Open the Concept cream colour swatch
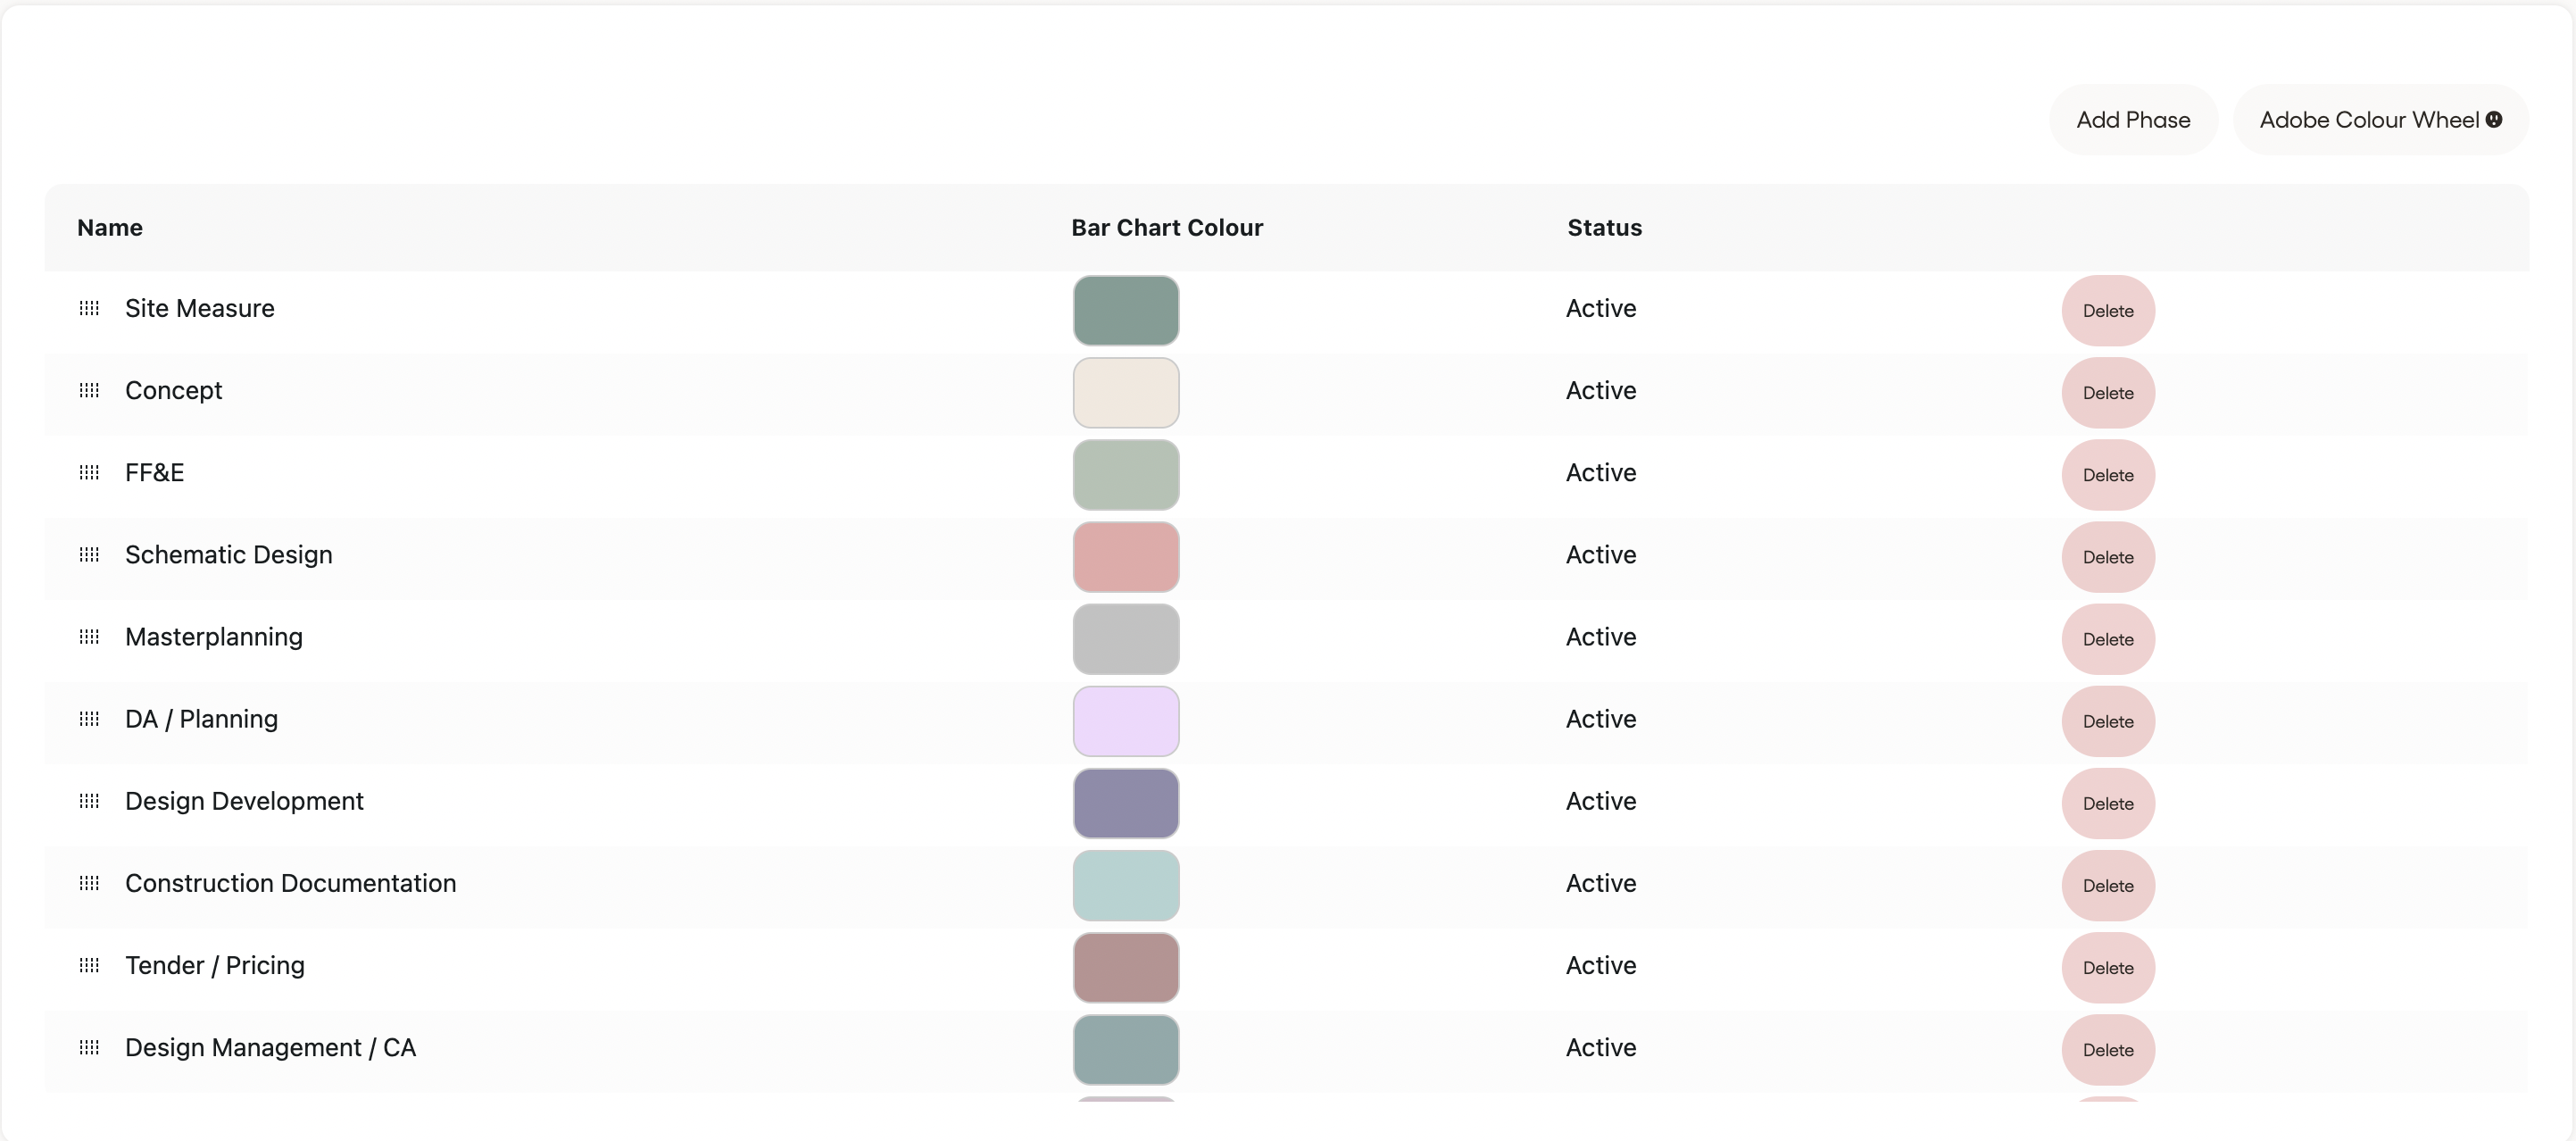This screenshot has width=2576, height=1141. pos(1126,392)
